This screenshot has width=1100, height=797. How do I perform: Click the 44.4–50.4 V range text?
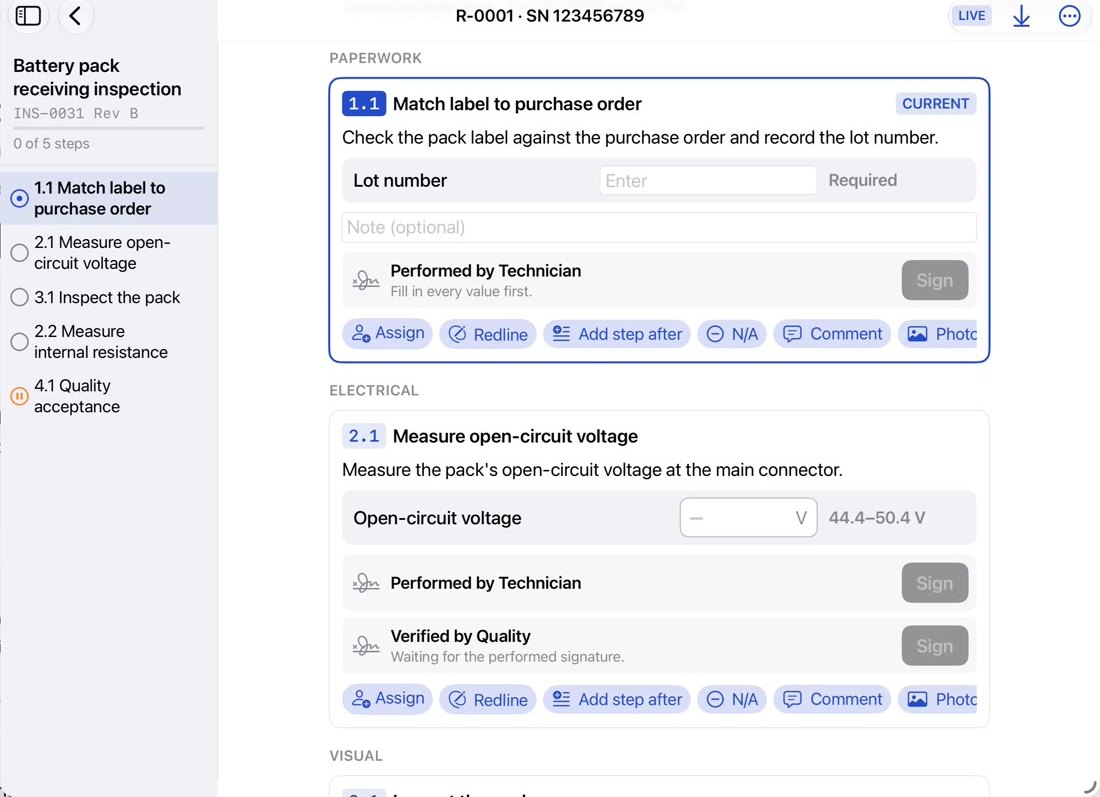(876, 518)
